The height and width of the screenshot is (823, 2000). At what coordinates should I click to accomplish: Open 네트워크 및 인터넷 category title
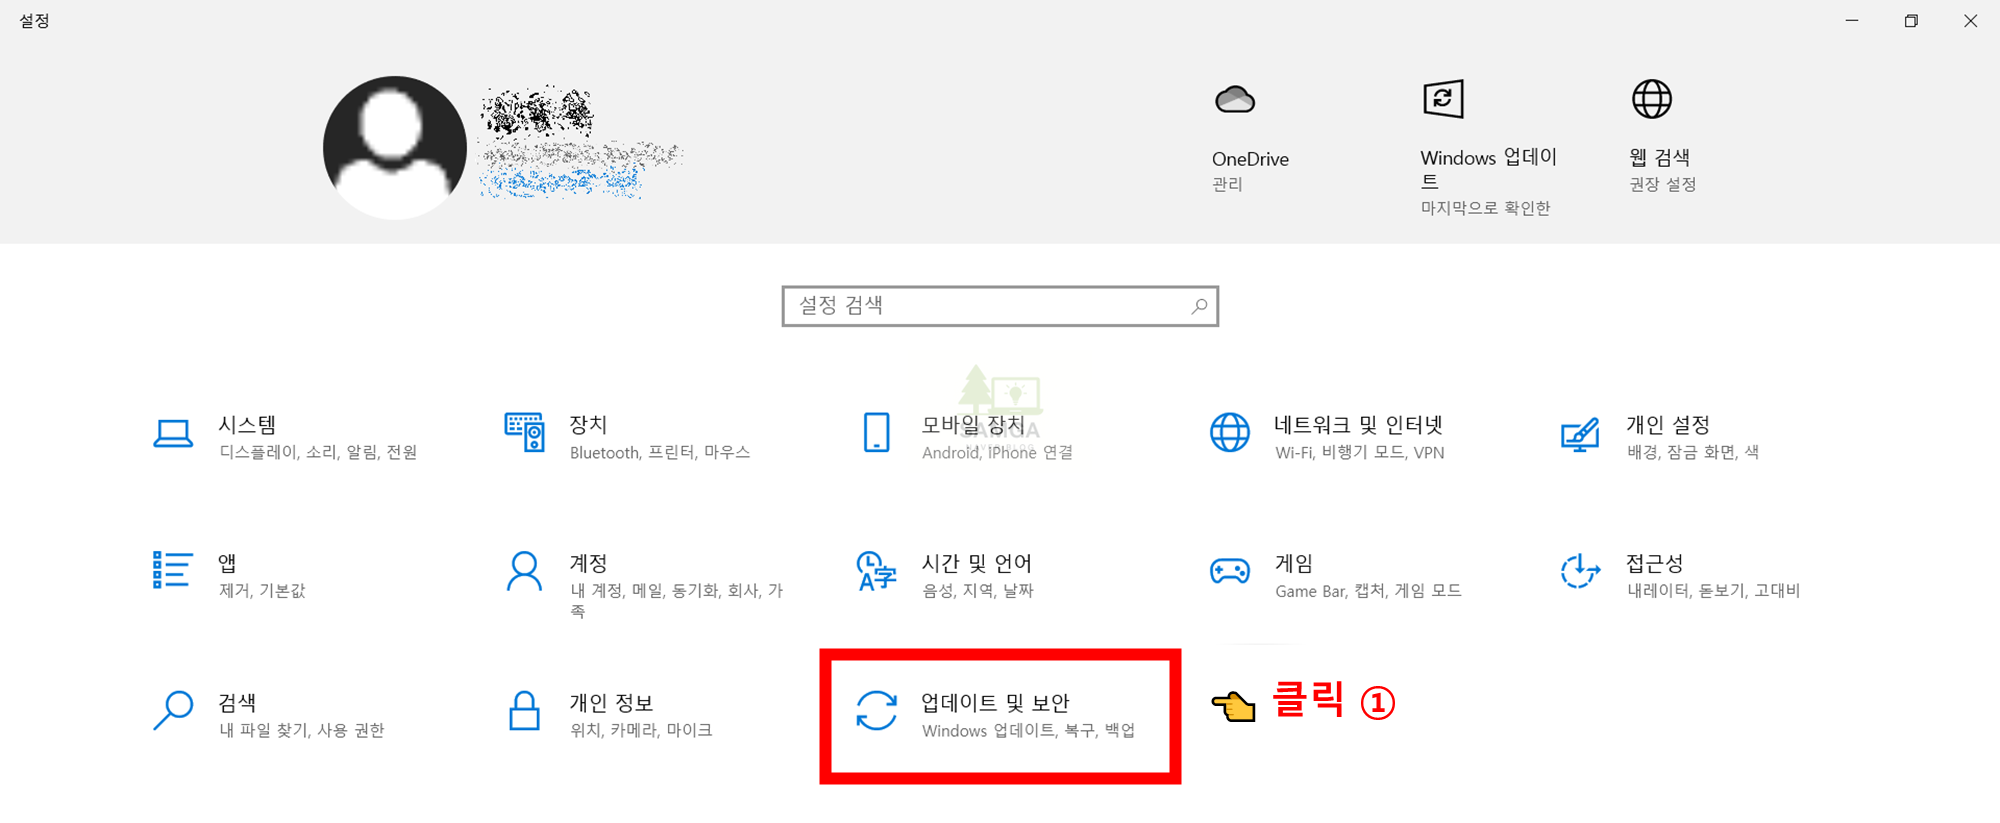point(1358,425)
